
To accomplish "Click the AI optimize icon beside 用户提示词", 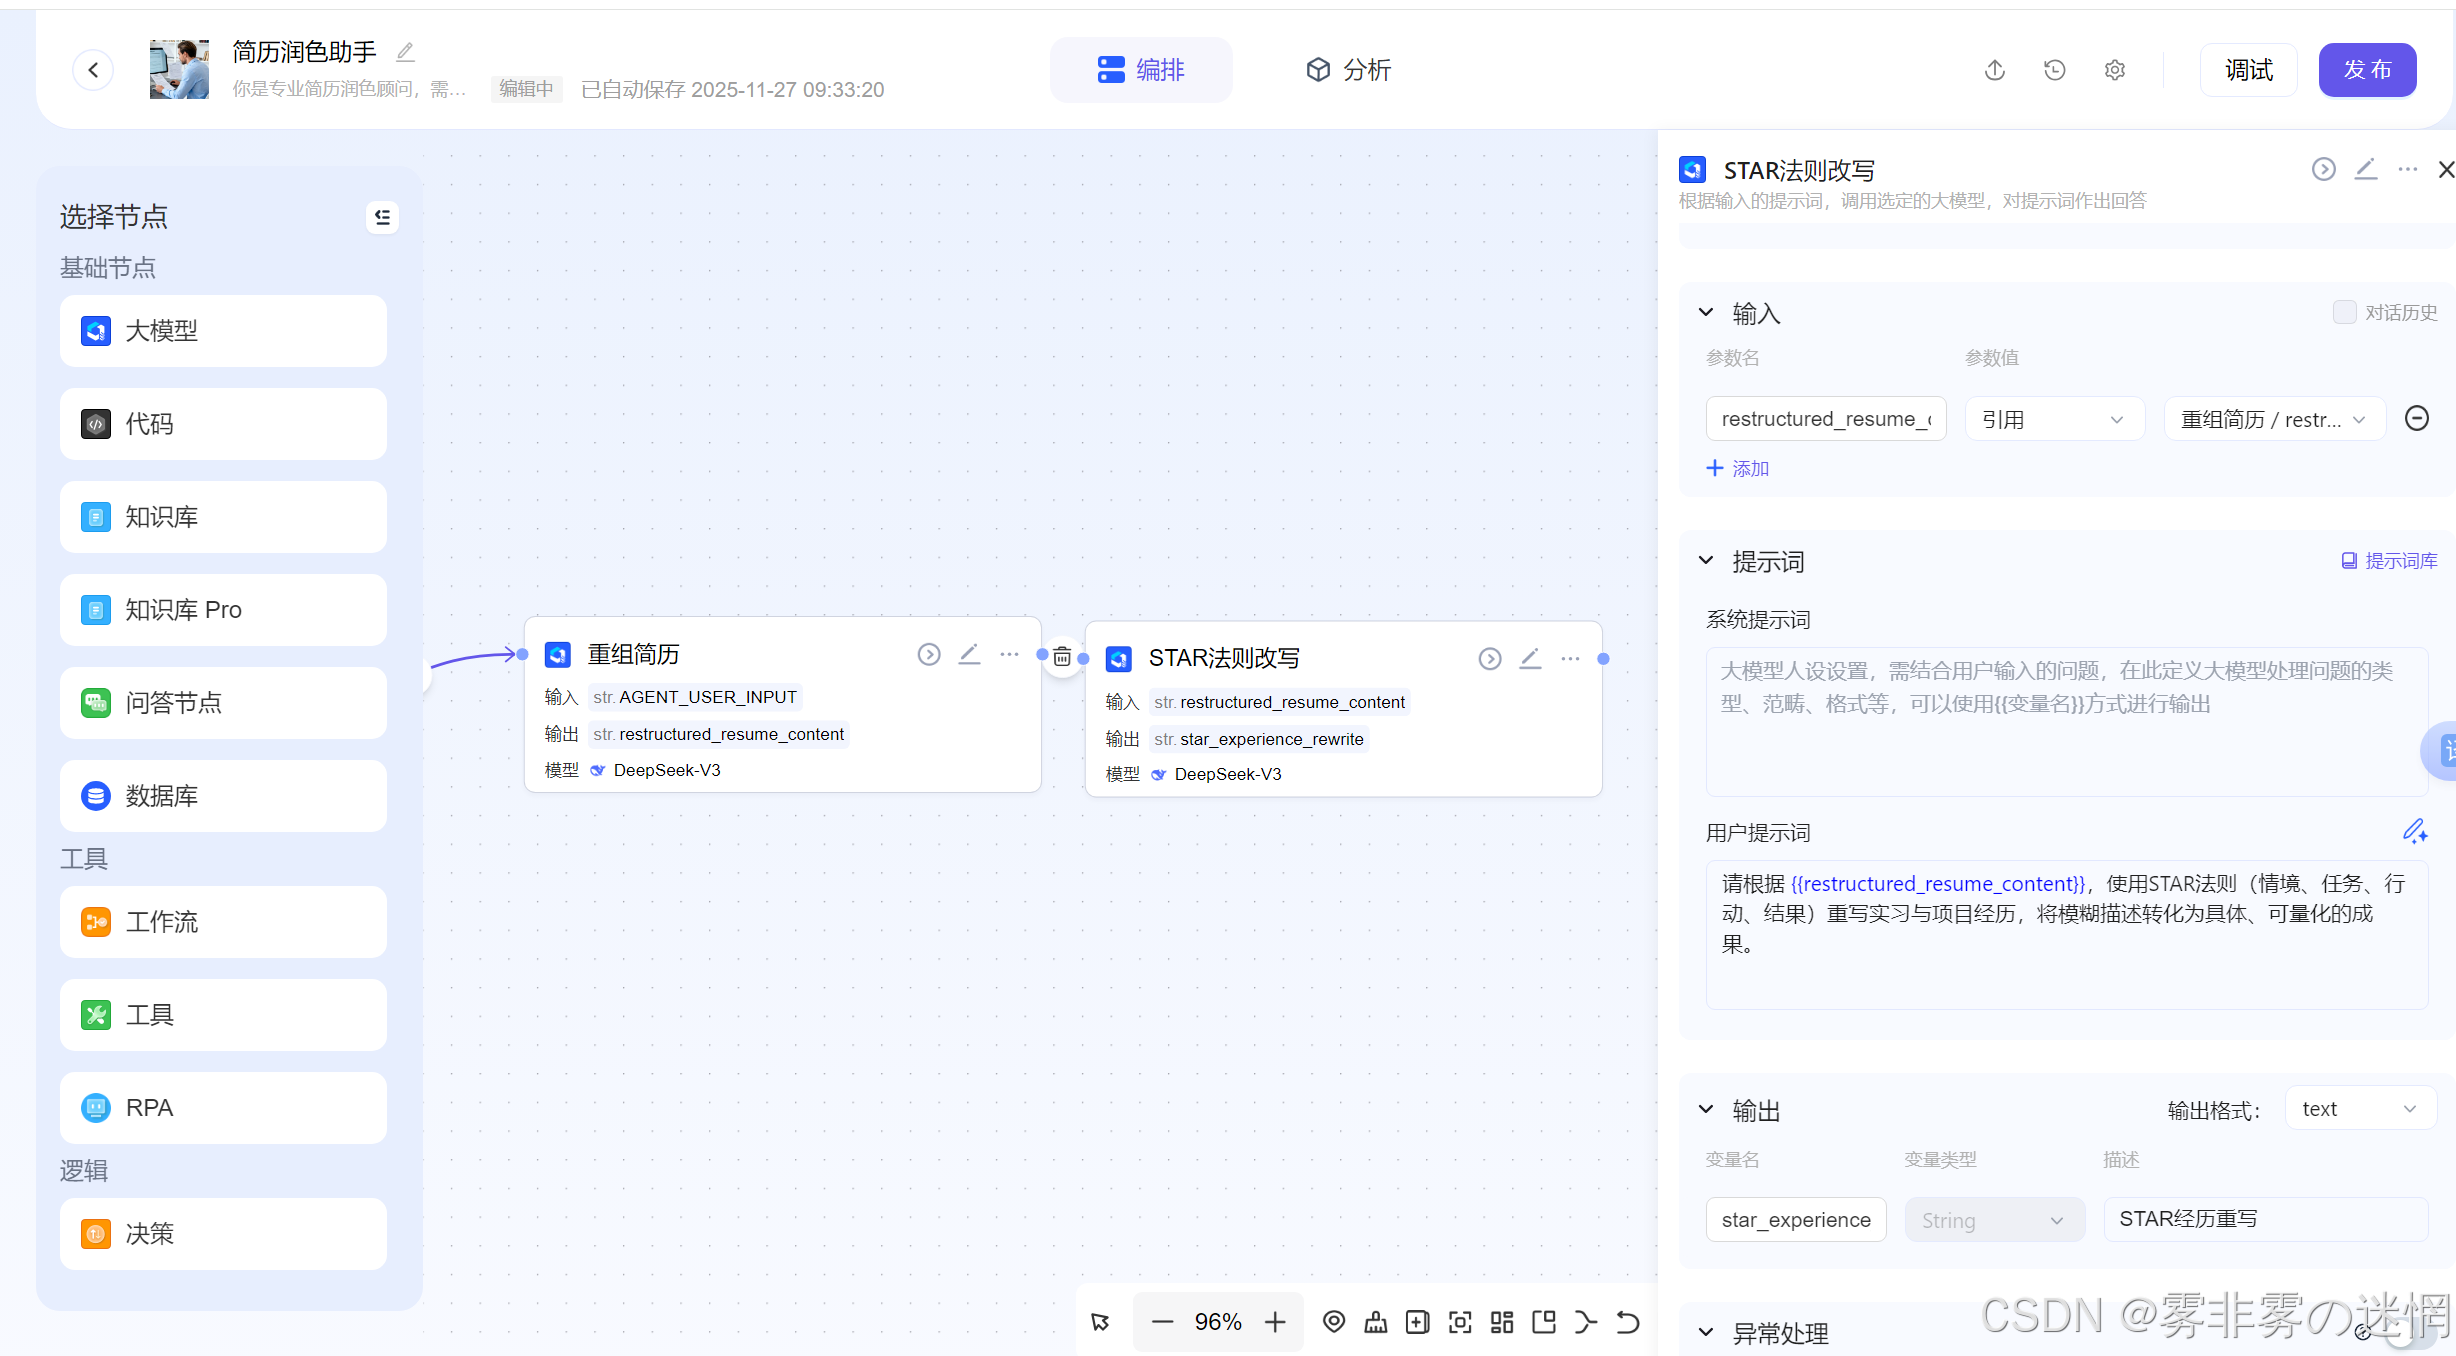I will click(x=2414, y=831).
